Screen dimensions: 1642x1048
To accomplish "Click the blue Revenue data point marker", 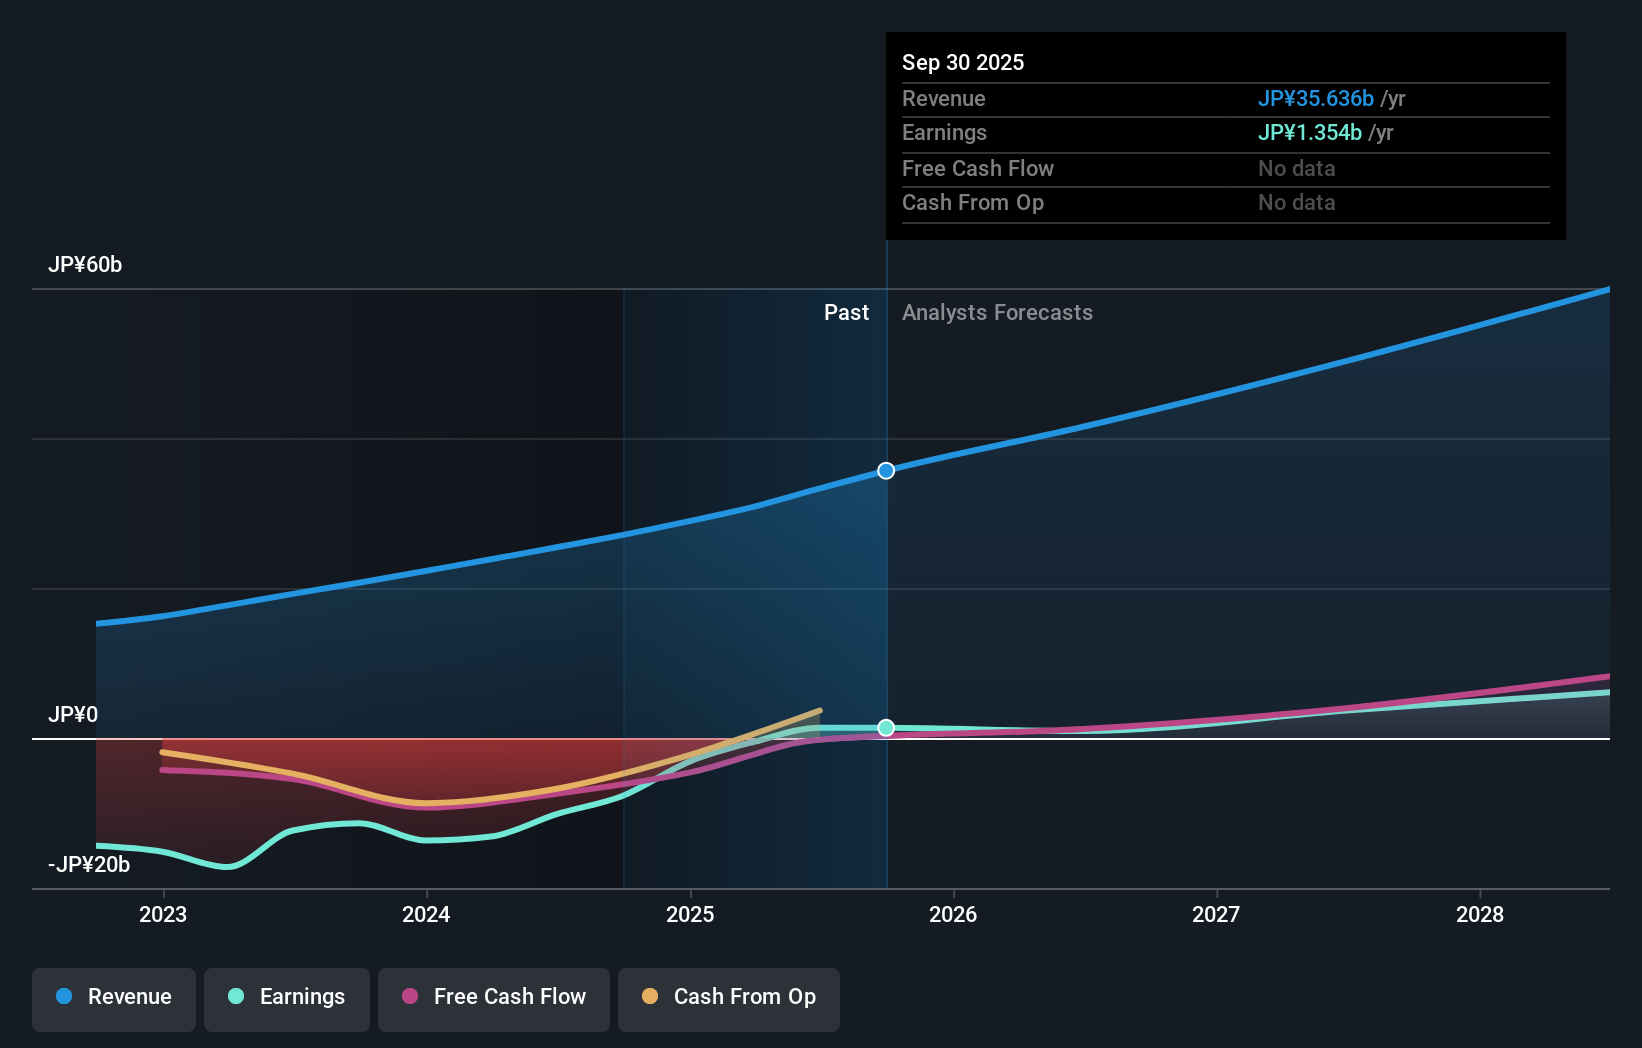I will pos(885,470).
